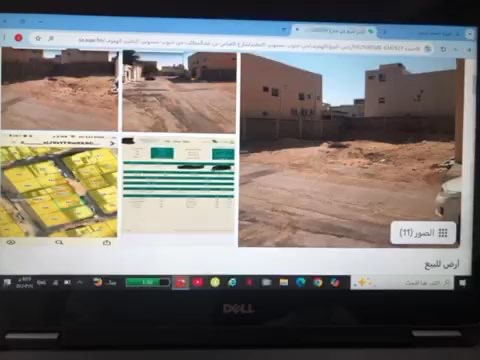This screenshot has height=360, width=480.
Task: Open the large main land photo
Action: tap(350, 150)
